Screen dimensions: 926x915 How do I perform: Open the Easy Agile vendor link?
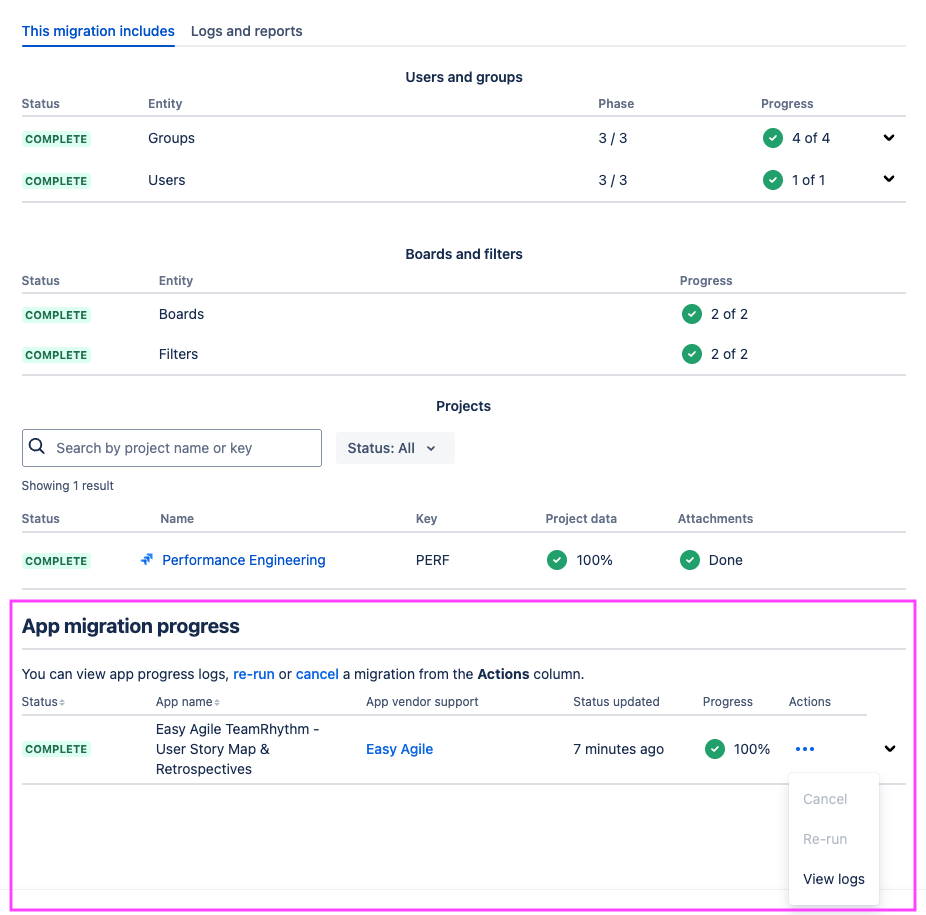tap(399, 749)
